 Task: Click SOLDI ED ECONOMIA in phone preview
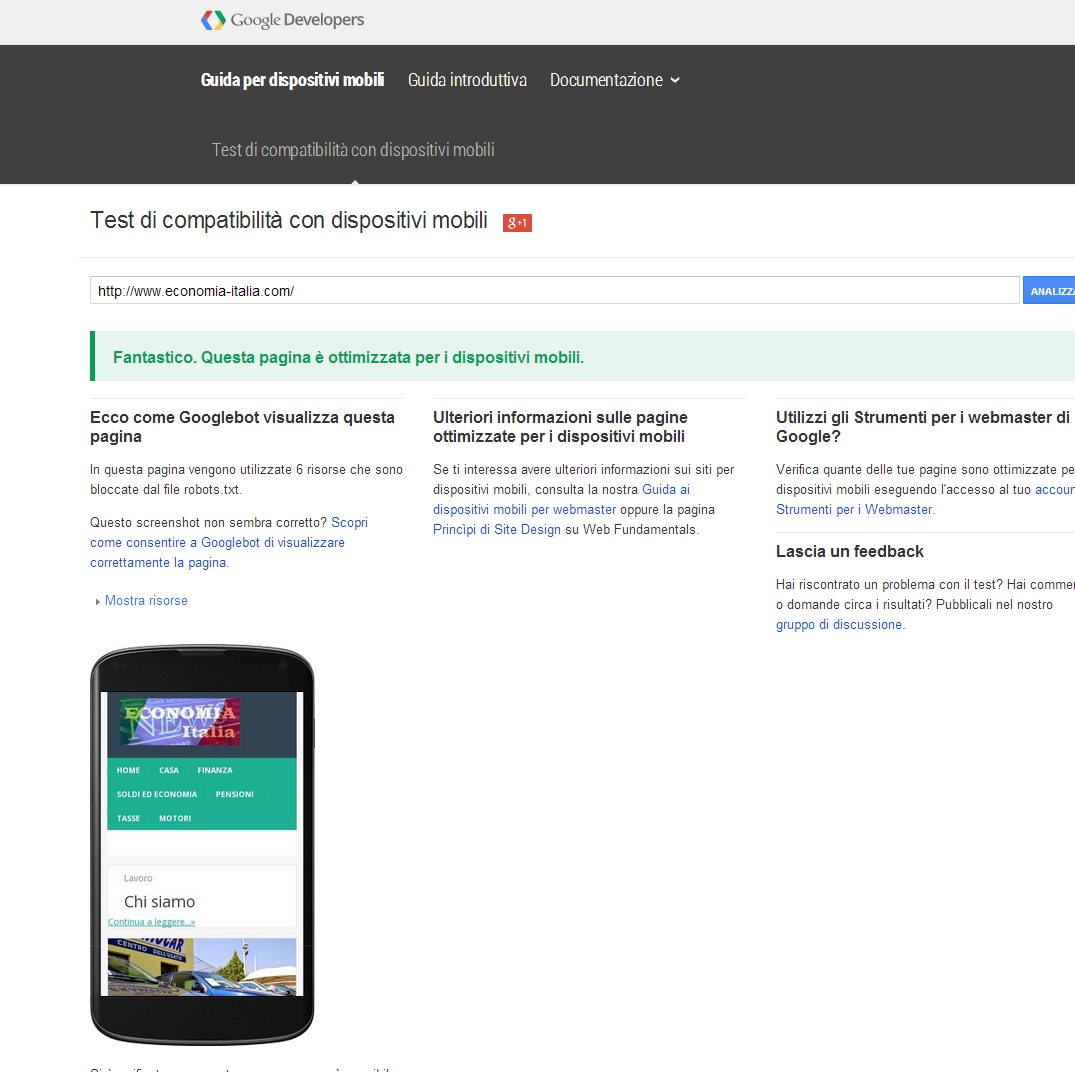[x=157, y=794]
